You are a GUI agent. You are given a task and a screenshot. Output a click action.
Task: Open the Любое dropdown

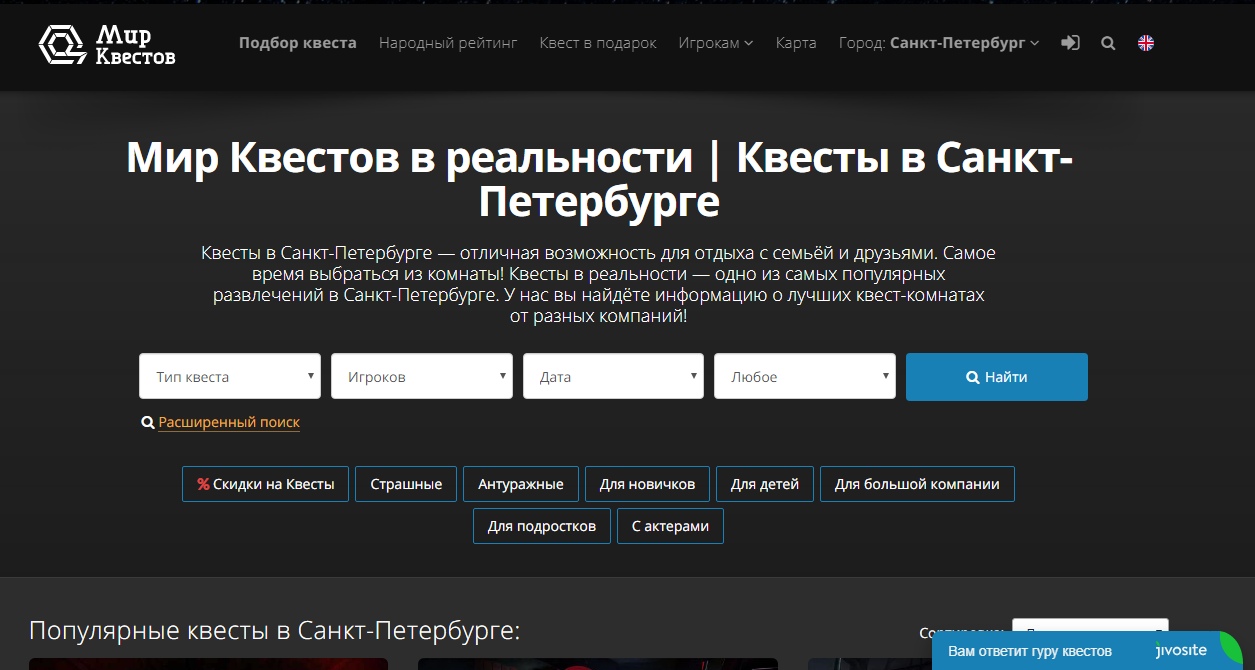point(805,377)
